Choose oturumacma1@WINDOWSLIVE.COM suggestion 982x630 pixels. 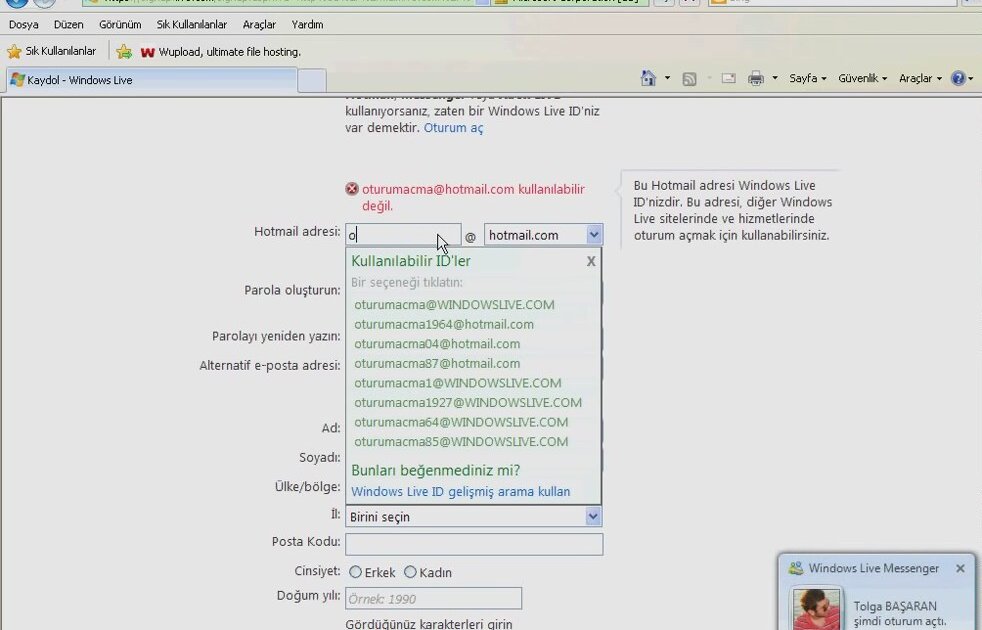point(458,383)
